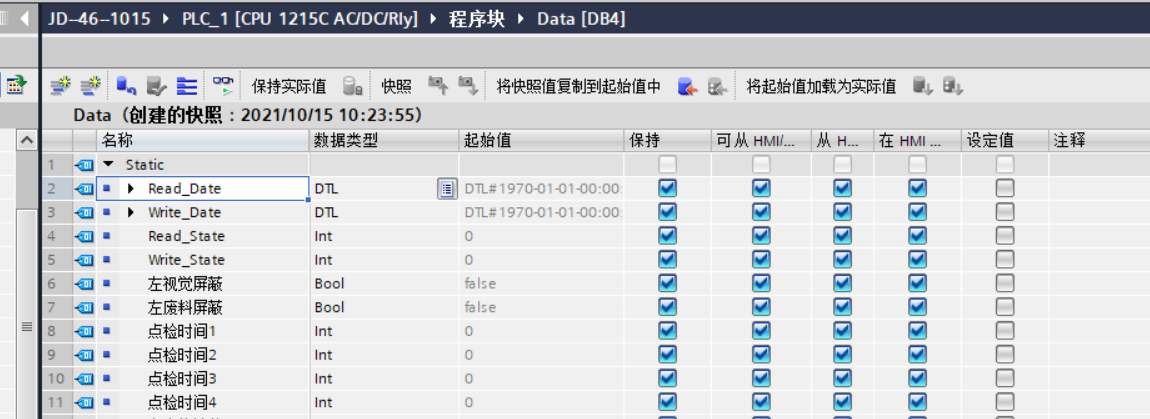Image resolution: width=1150 pixels, height=419 pixels.
Task: Click the expanded mode list icon
Action: click(187, 87)
